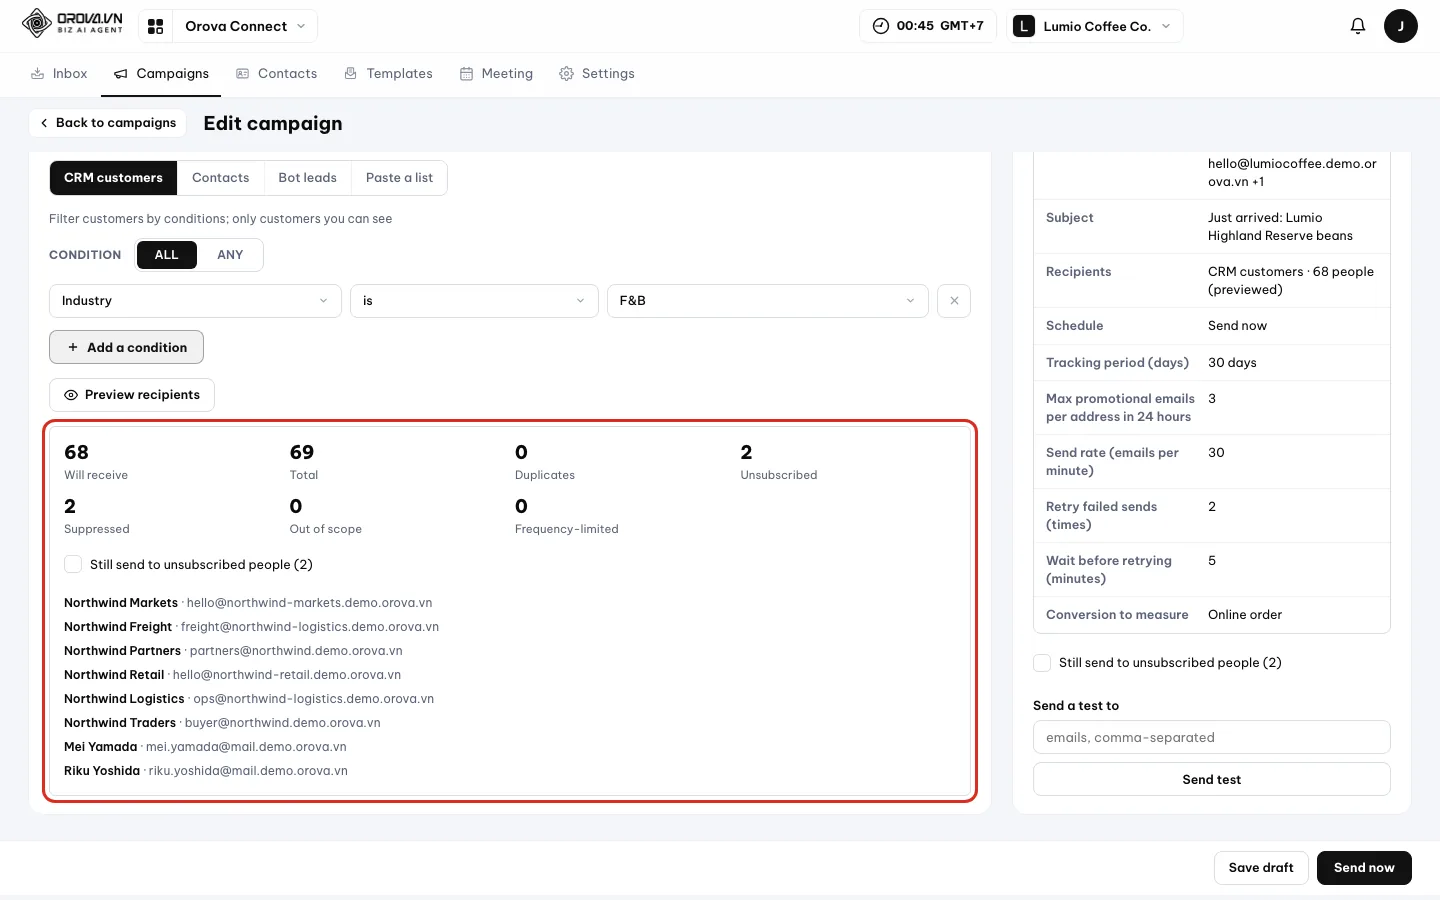Click the Send now button
1440x900 pixels.
[1364, 868]
